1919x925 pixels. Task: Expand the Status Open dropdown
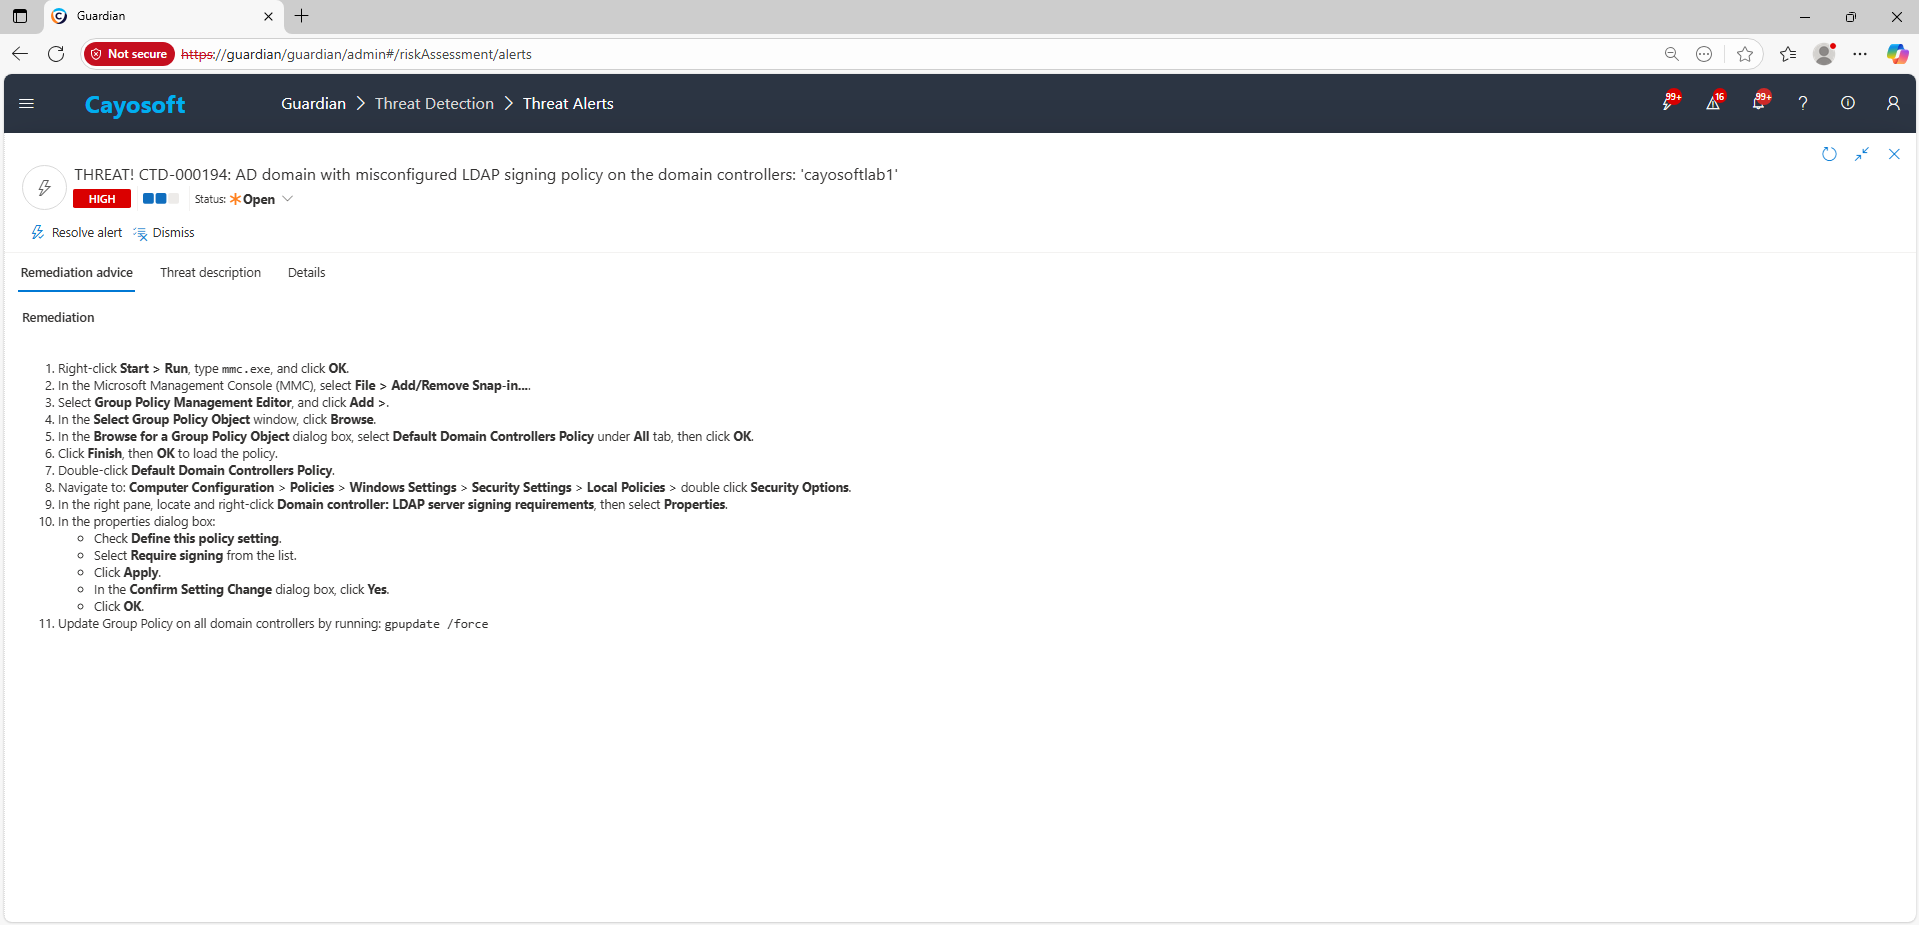pyautogui.click(x=287, y=199)
